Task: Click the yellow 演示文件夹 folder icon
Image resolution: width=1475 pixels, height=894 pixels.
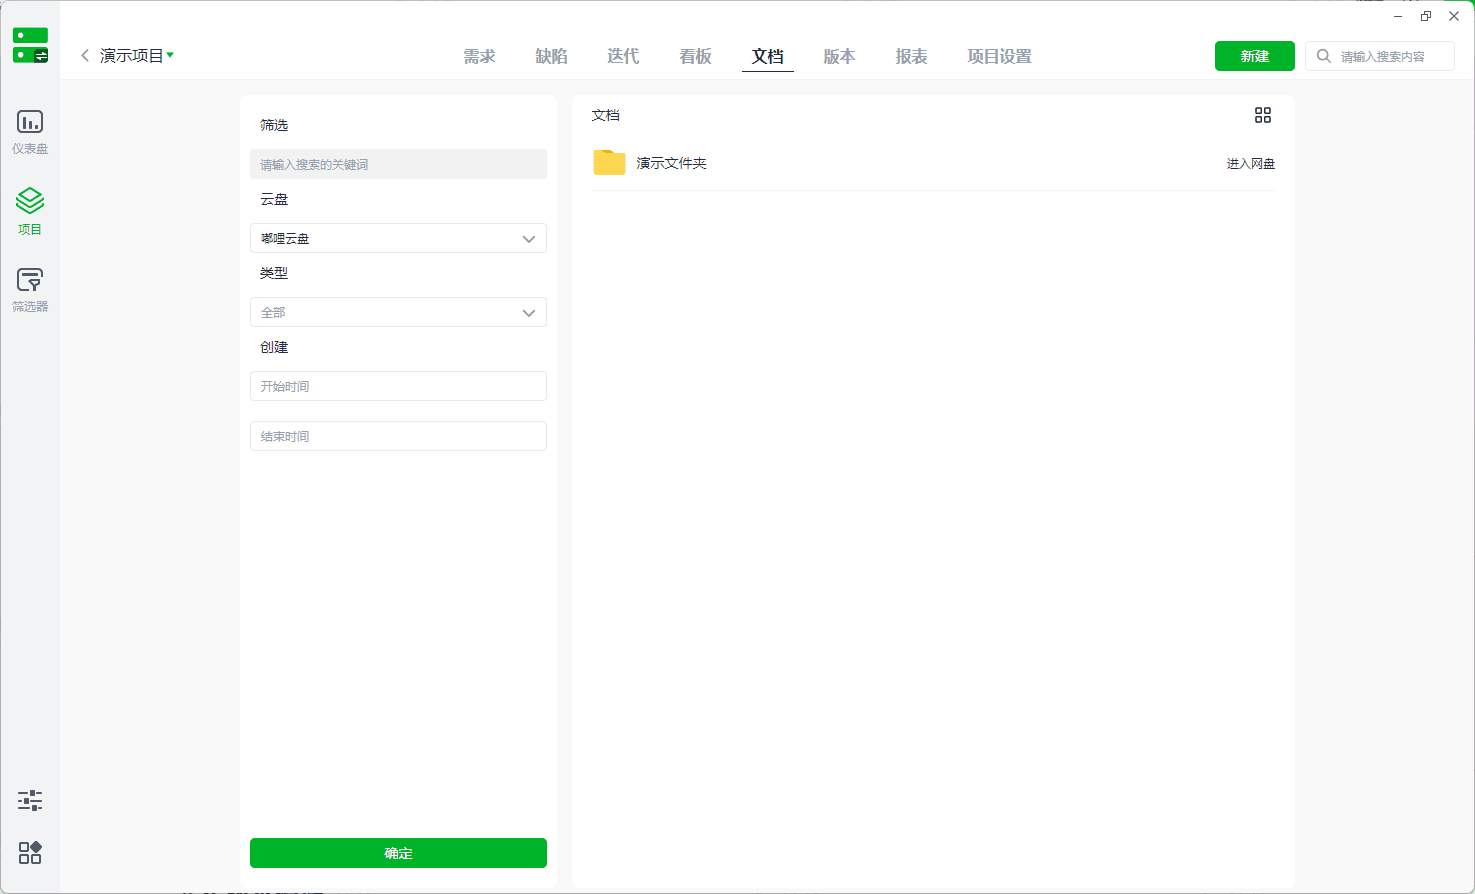Action: [609, 163]
